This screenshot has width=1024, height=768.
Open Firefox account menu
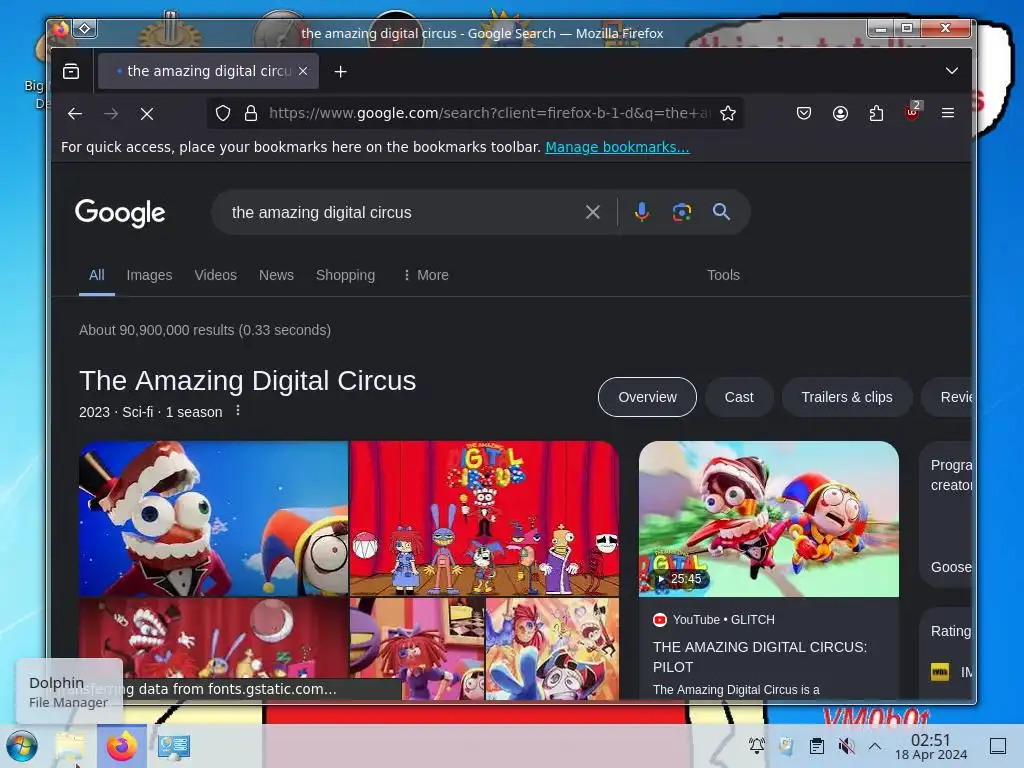840,114
